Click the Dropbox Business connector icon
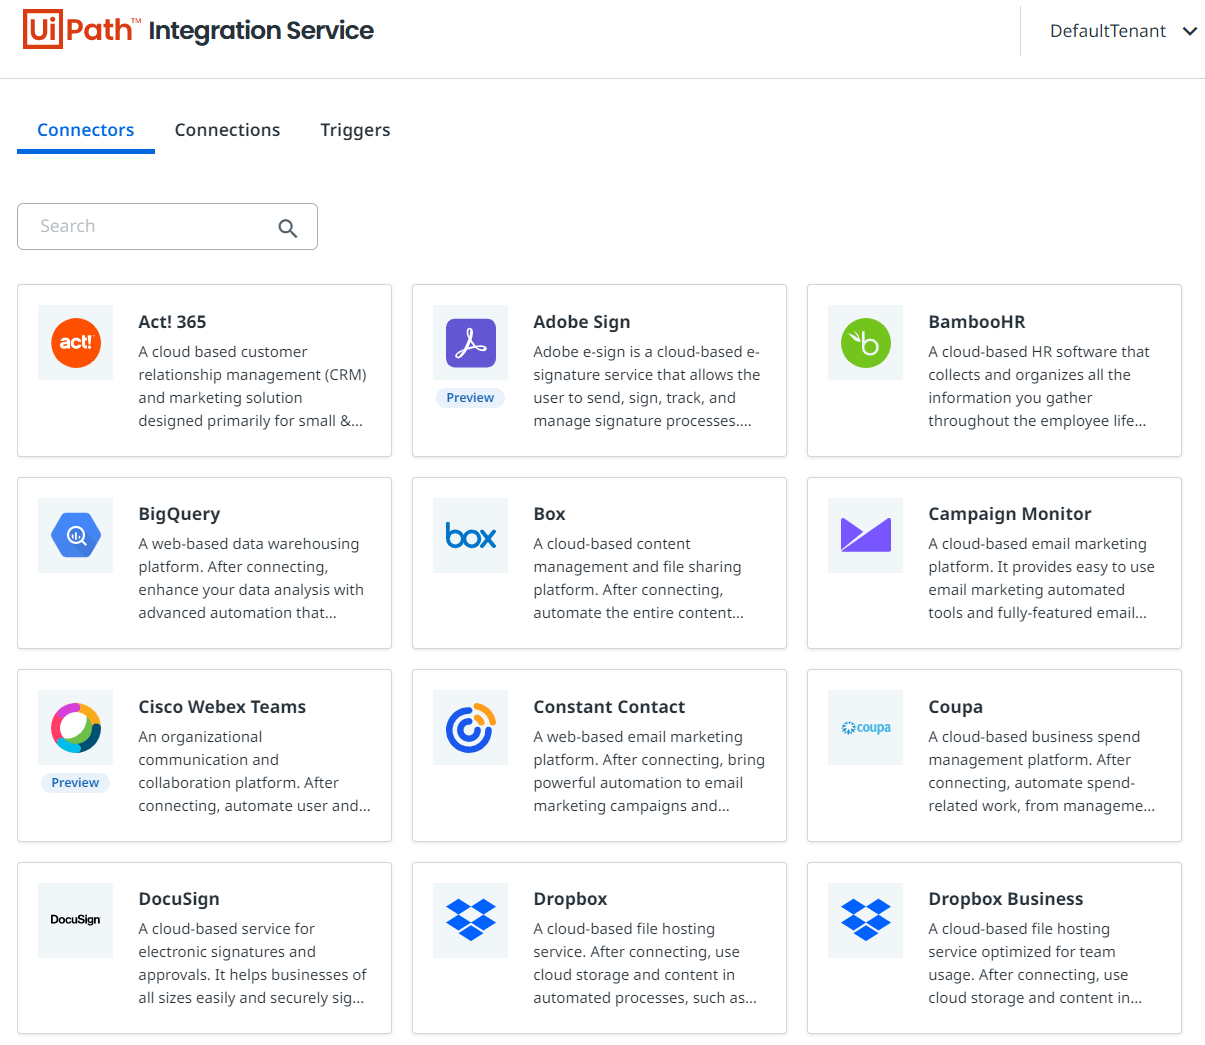 [x=866, y=920]
